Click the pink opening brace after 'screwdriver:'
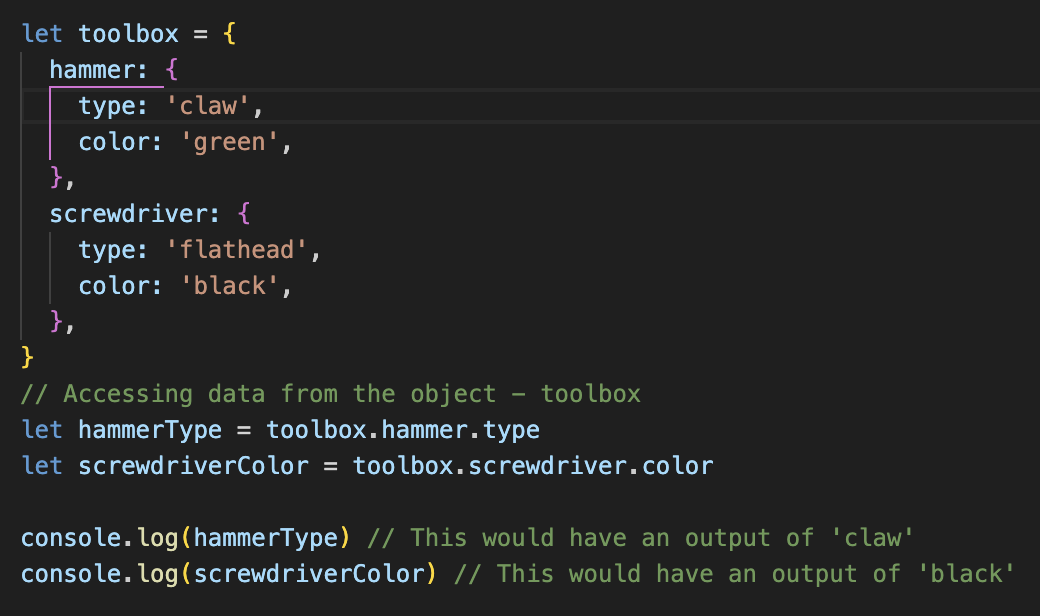The width and height of the screenshot is (1040, 616). 243,214
